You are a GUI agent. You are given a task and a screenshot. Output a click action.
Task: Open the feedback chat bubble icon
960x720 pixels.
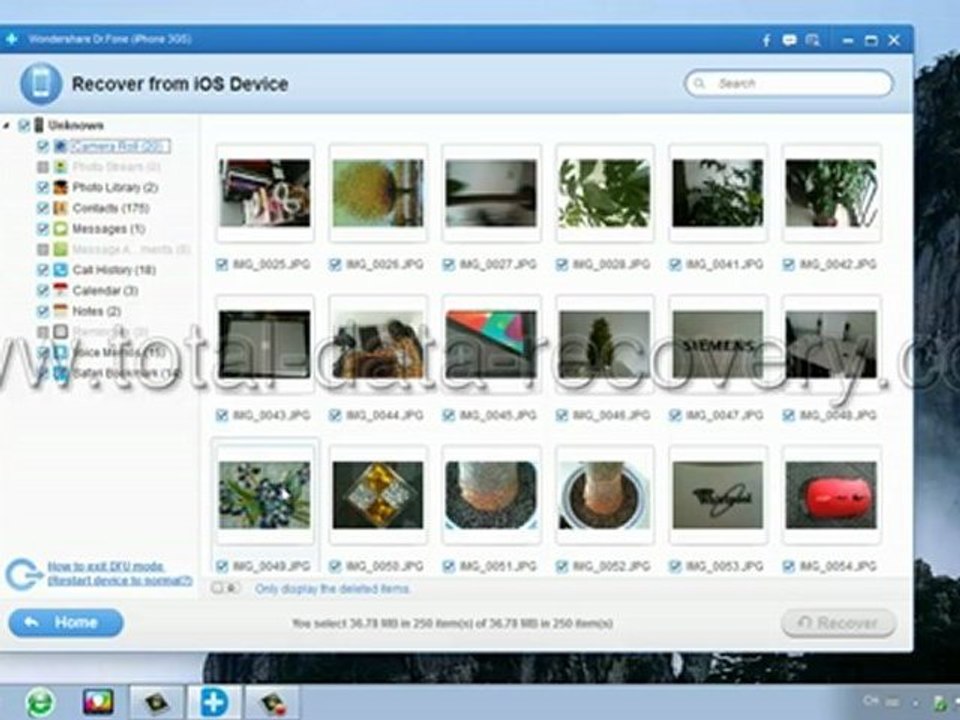(789, 40)
